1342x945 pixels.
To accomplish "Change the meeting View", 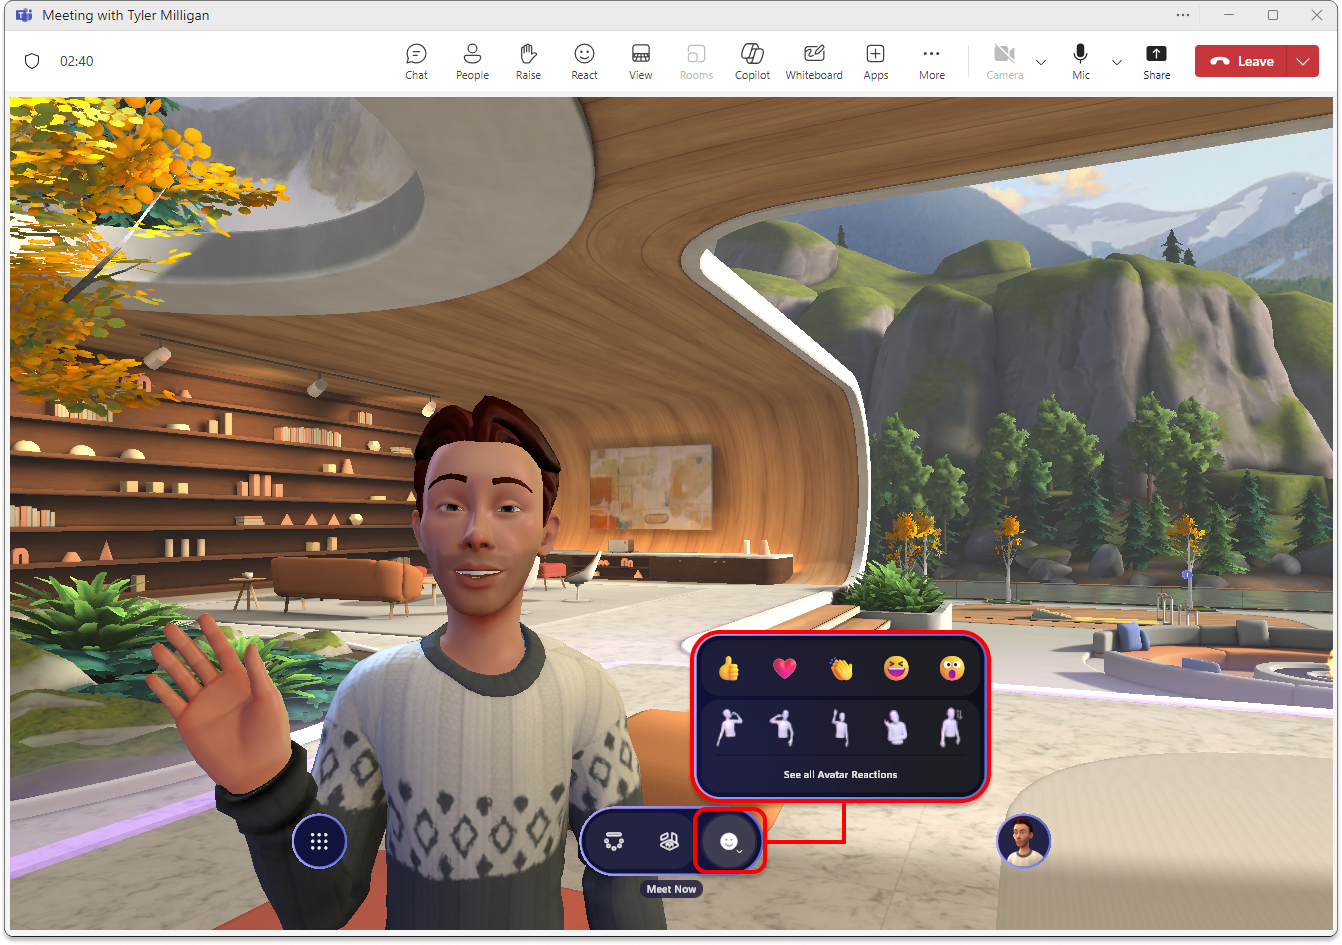I will point(639,60).
